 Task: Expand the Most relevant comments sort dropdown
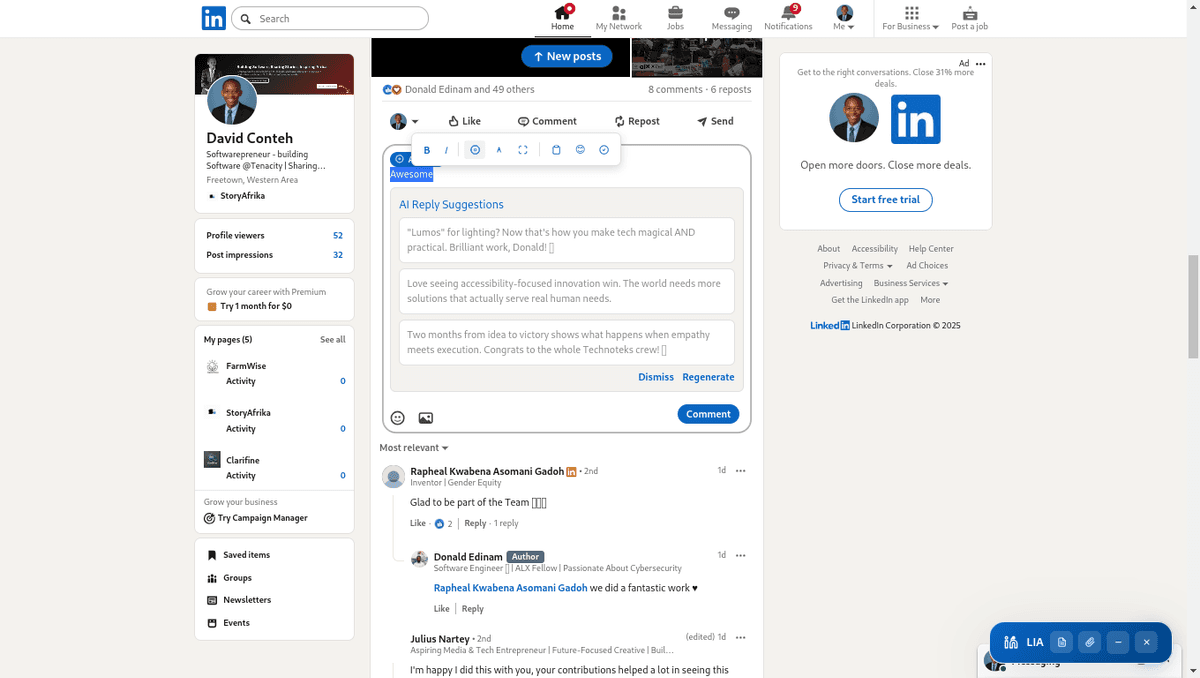[413, 447]
